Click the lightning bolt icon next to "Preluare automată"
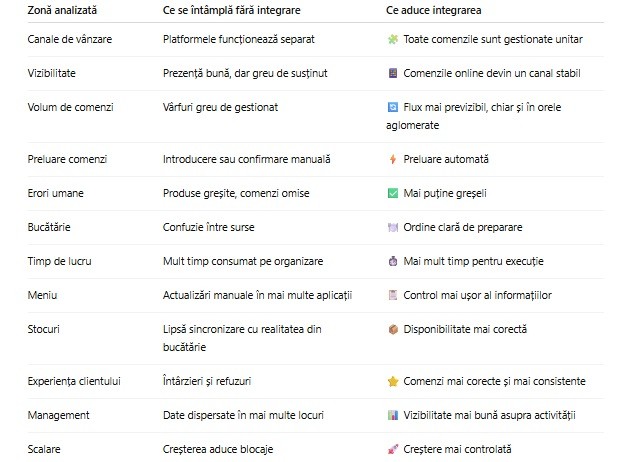This screenshot has height=462, width=630. pos(392,159)
